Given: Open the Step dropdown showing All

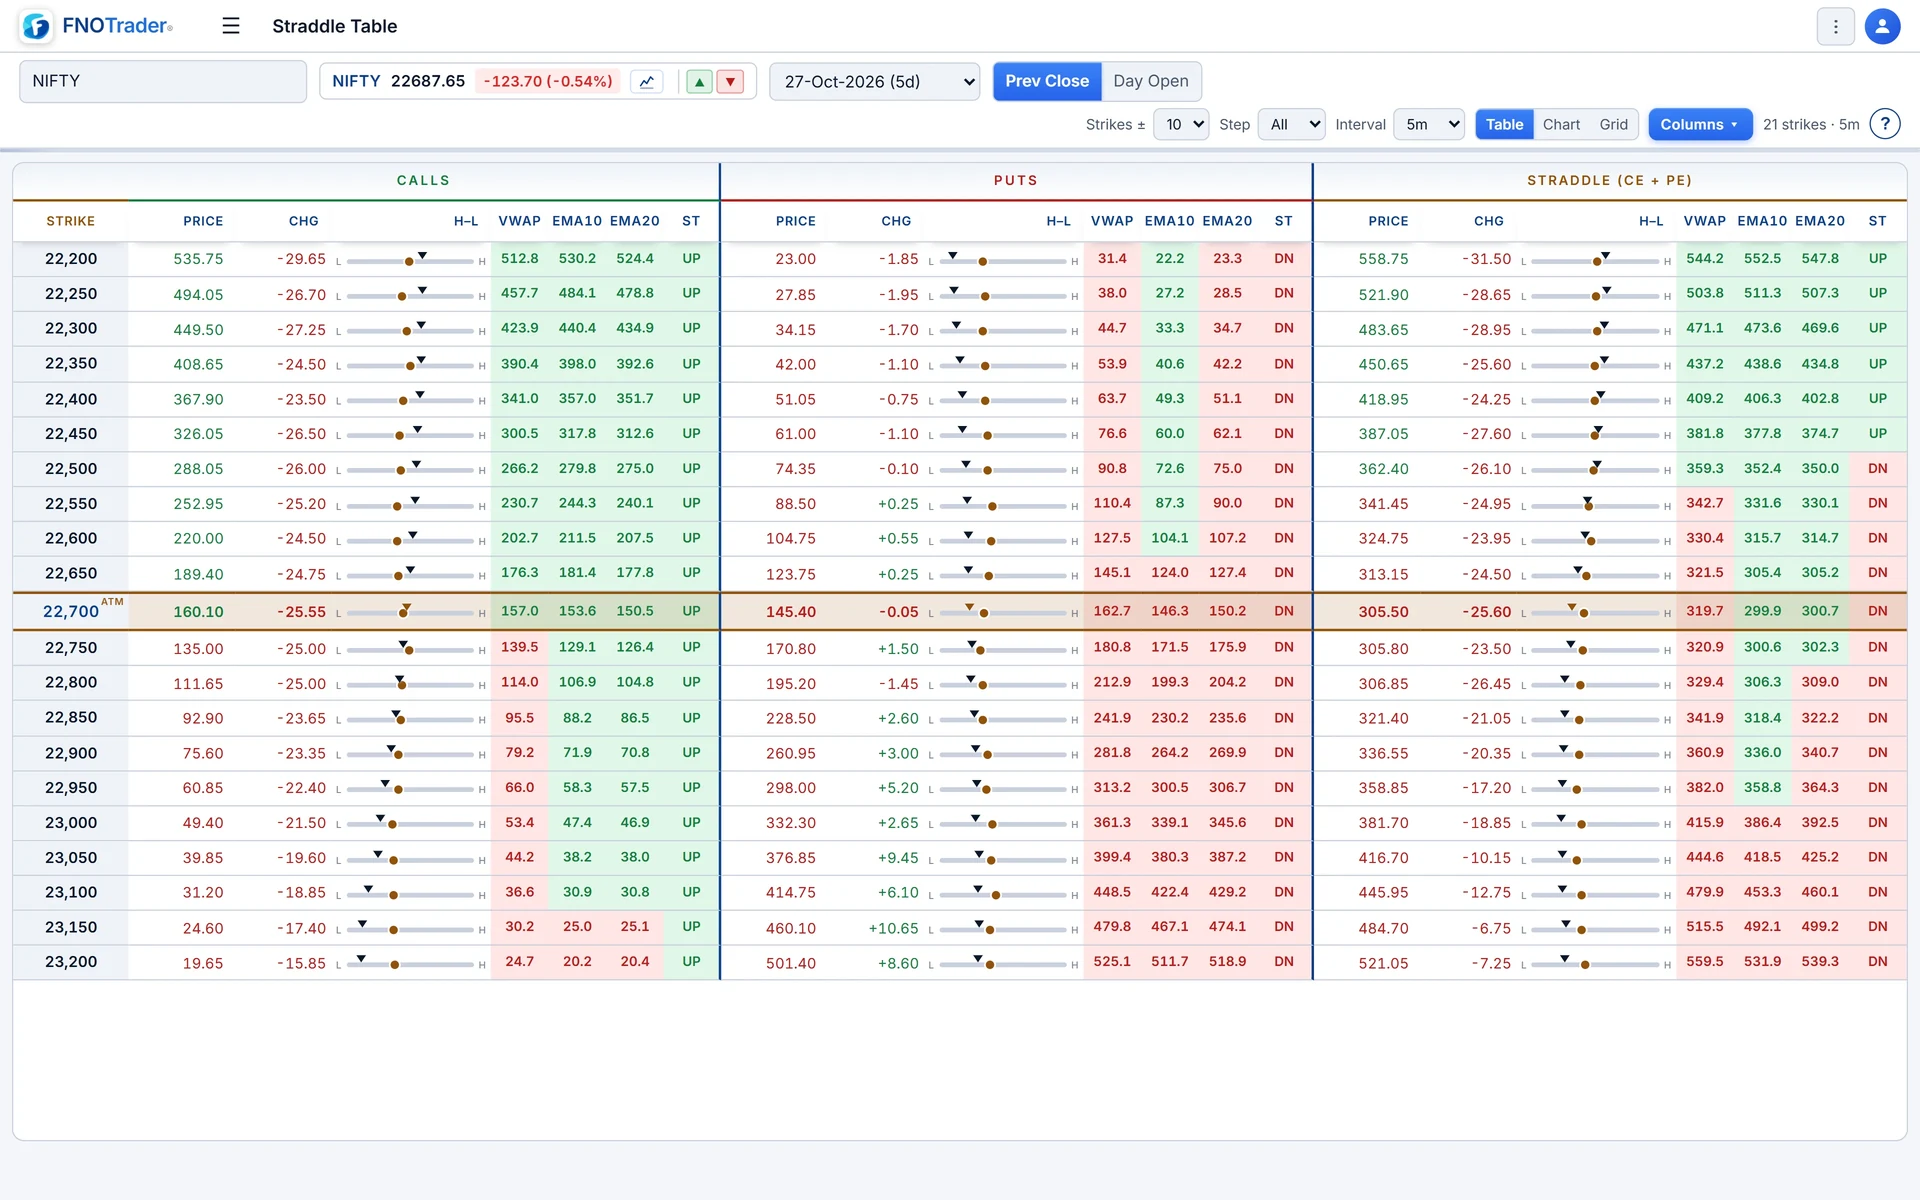Looking at the screenshot, I should point(1291,124).
